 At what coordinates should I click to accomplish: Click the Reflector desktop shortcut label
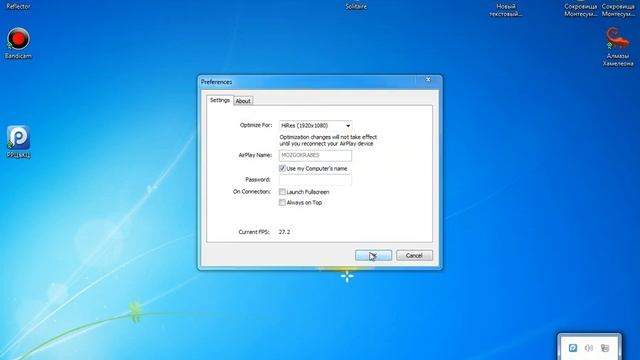(18, 7)
